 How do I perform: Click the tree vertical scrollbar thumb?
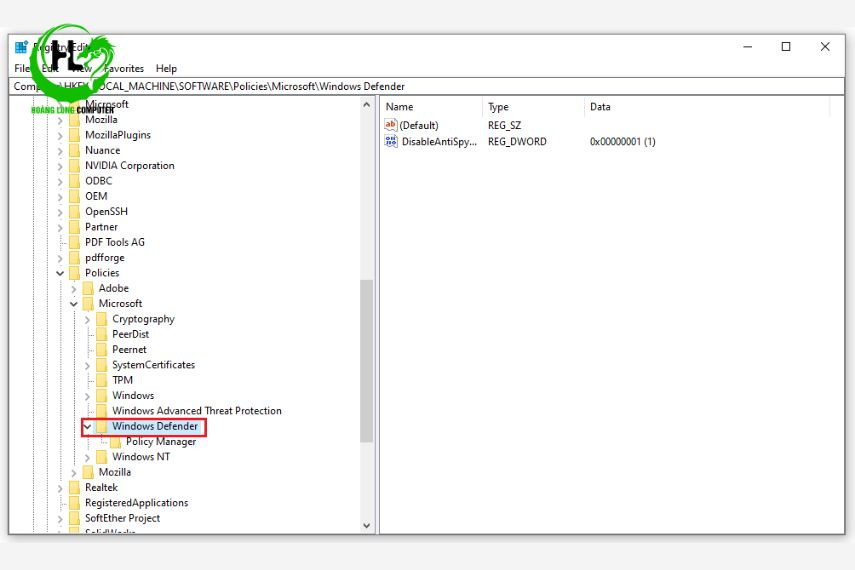[x=367, y=361]
